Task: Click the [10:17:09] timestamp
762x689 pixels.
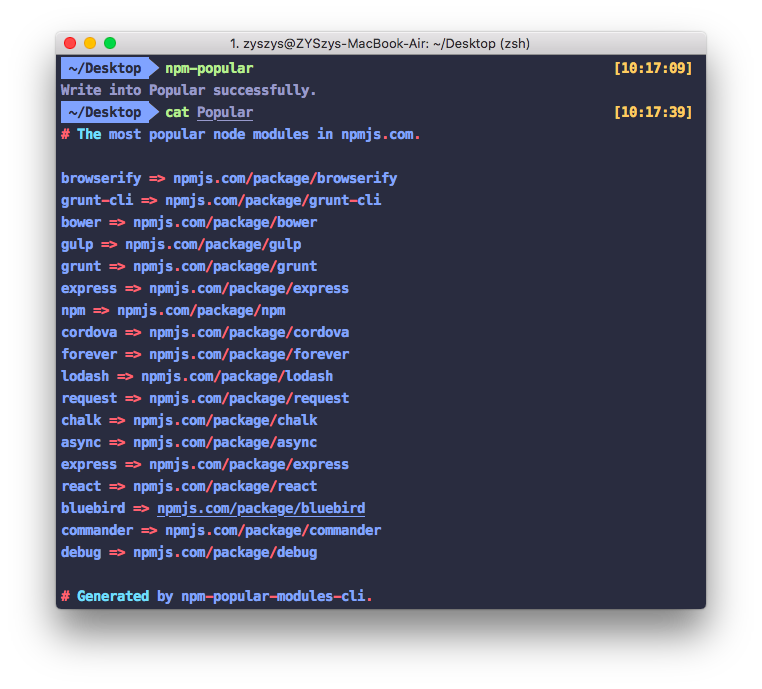Action: click(x=653, y=68)
